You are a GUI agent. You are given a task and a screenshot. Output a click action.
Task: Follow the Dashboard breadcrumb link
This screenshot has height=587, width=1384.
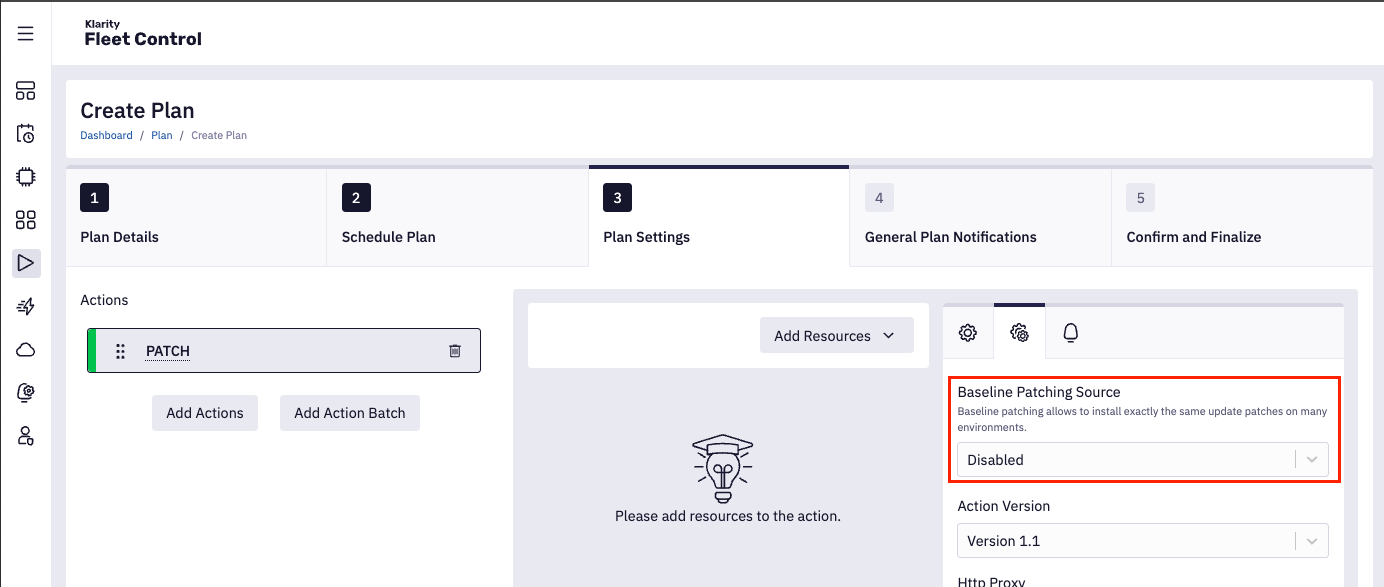pyautogui.click(x=106, y=135)
